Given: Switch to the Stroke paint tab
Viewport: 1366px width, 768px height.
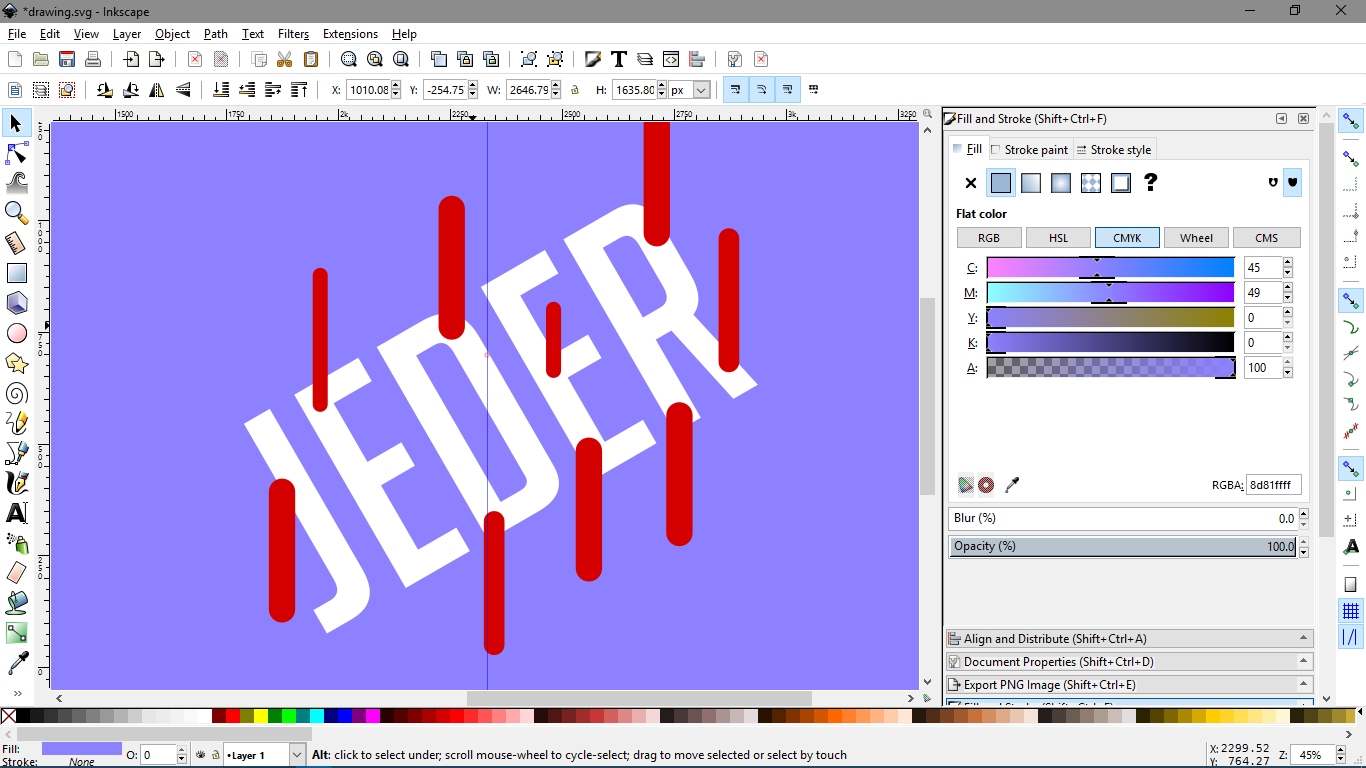Looking at the screenshot, I should click(x=1031, y=149).
